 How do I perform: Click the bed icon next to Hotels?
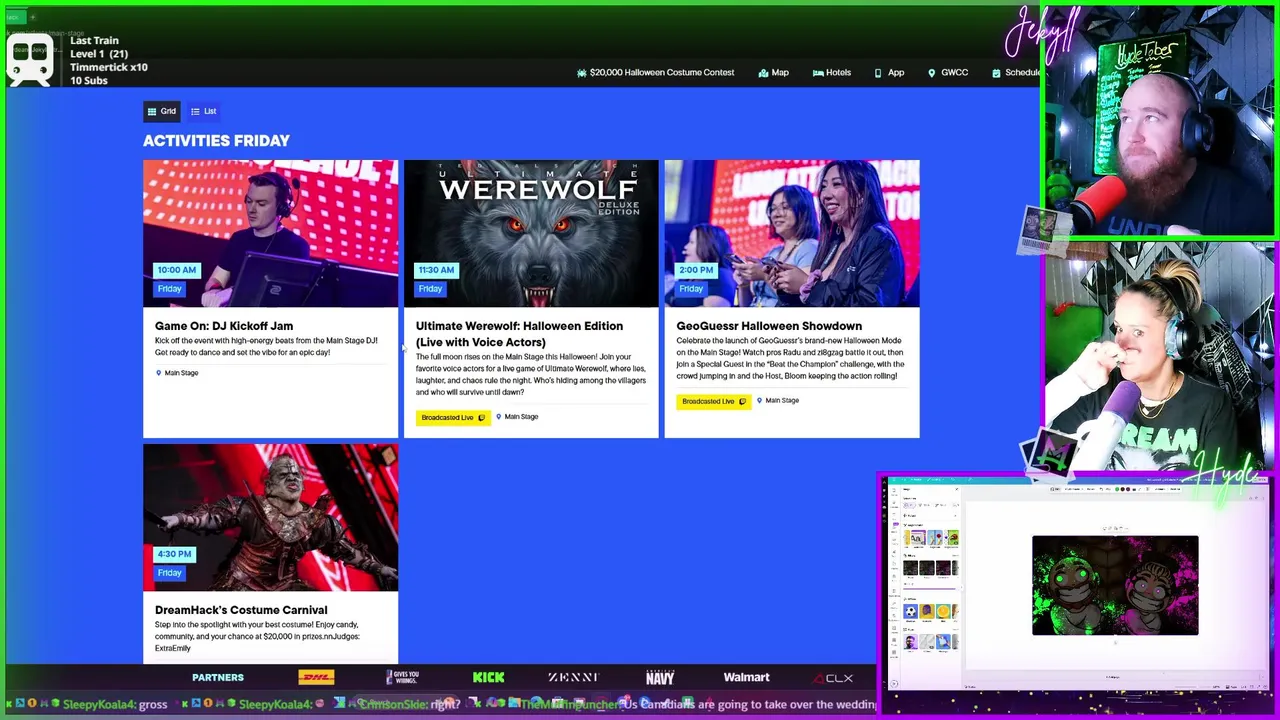[818, 73]
